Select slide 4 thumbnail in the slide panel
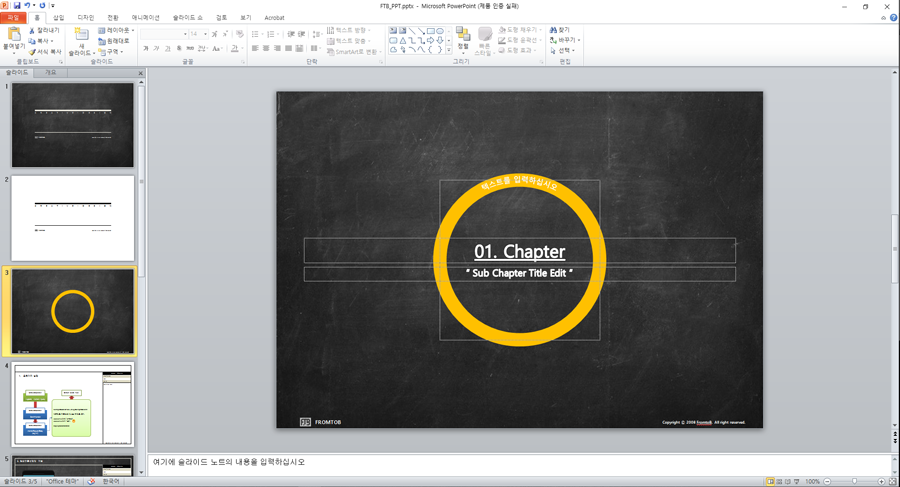 point(72,405)
